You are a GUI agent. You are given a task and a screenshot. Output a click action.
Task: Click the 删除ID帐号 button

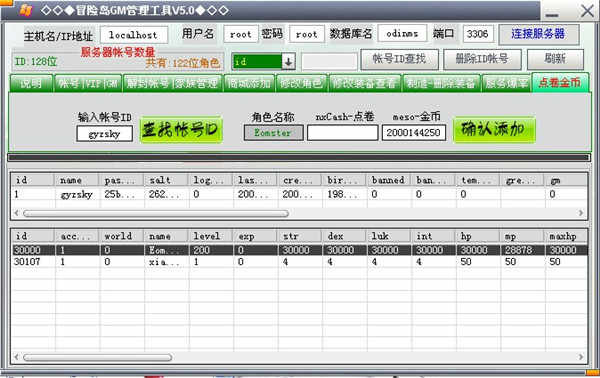coord(482,59)
